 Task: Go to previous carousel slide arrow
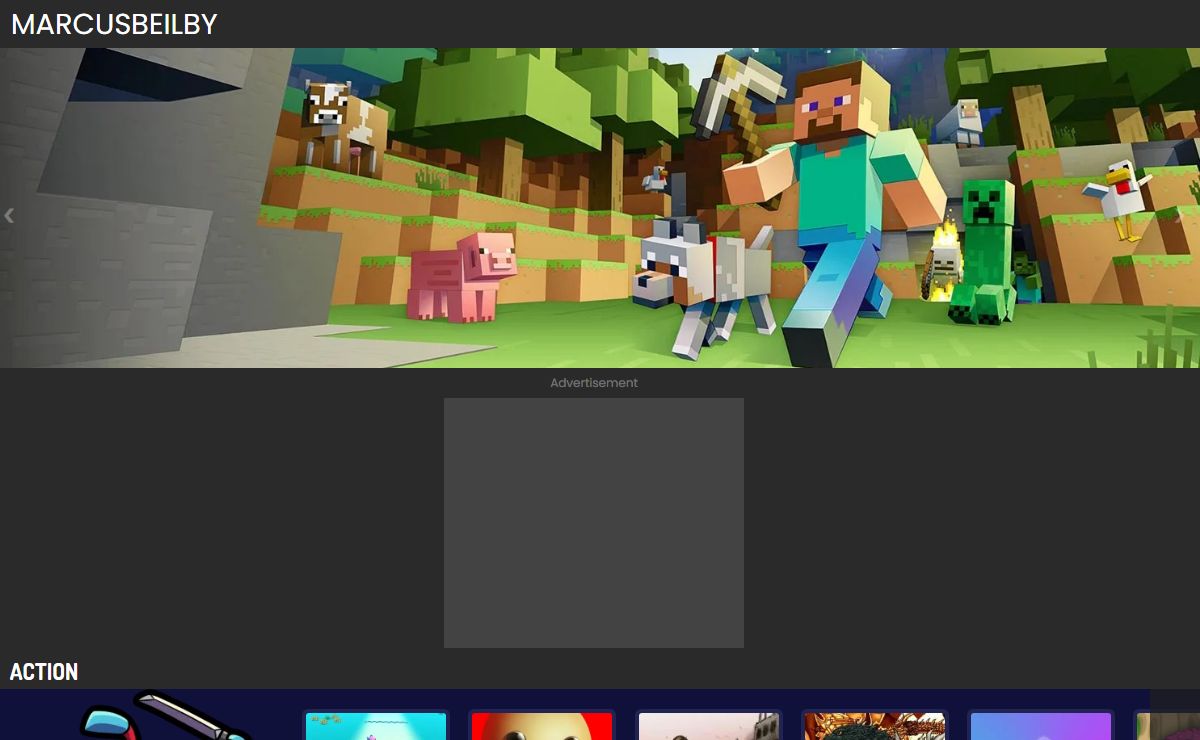[x=9, y=215]
